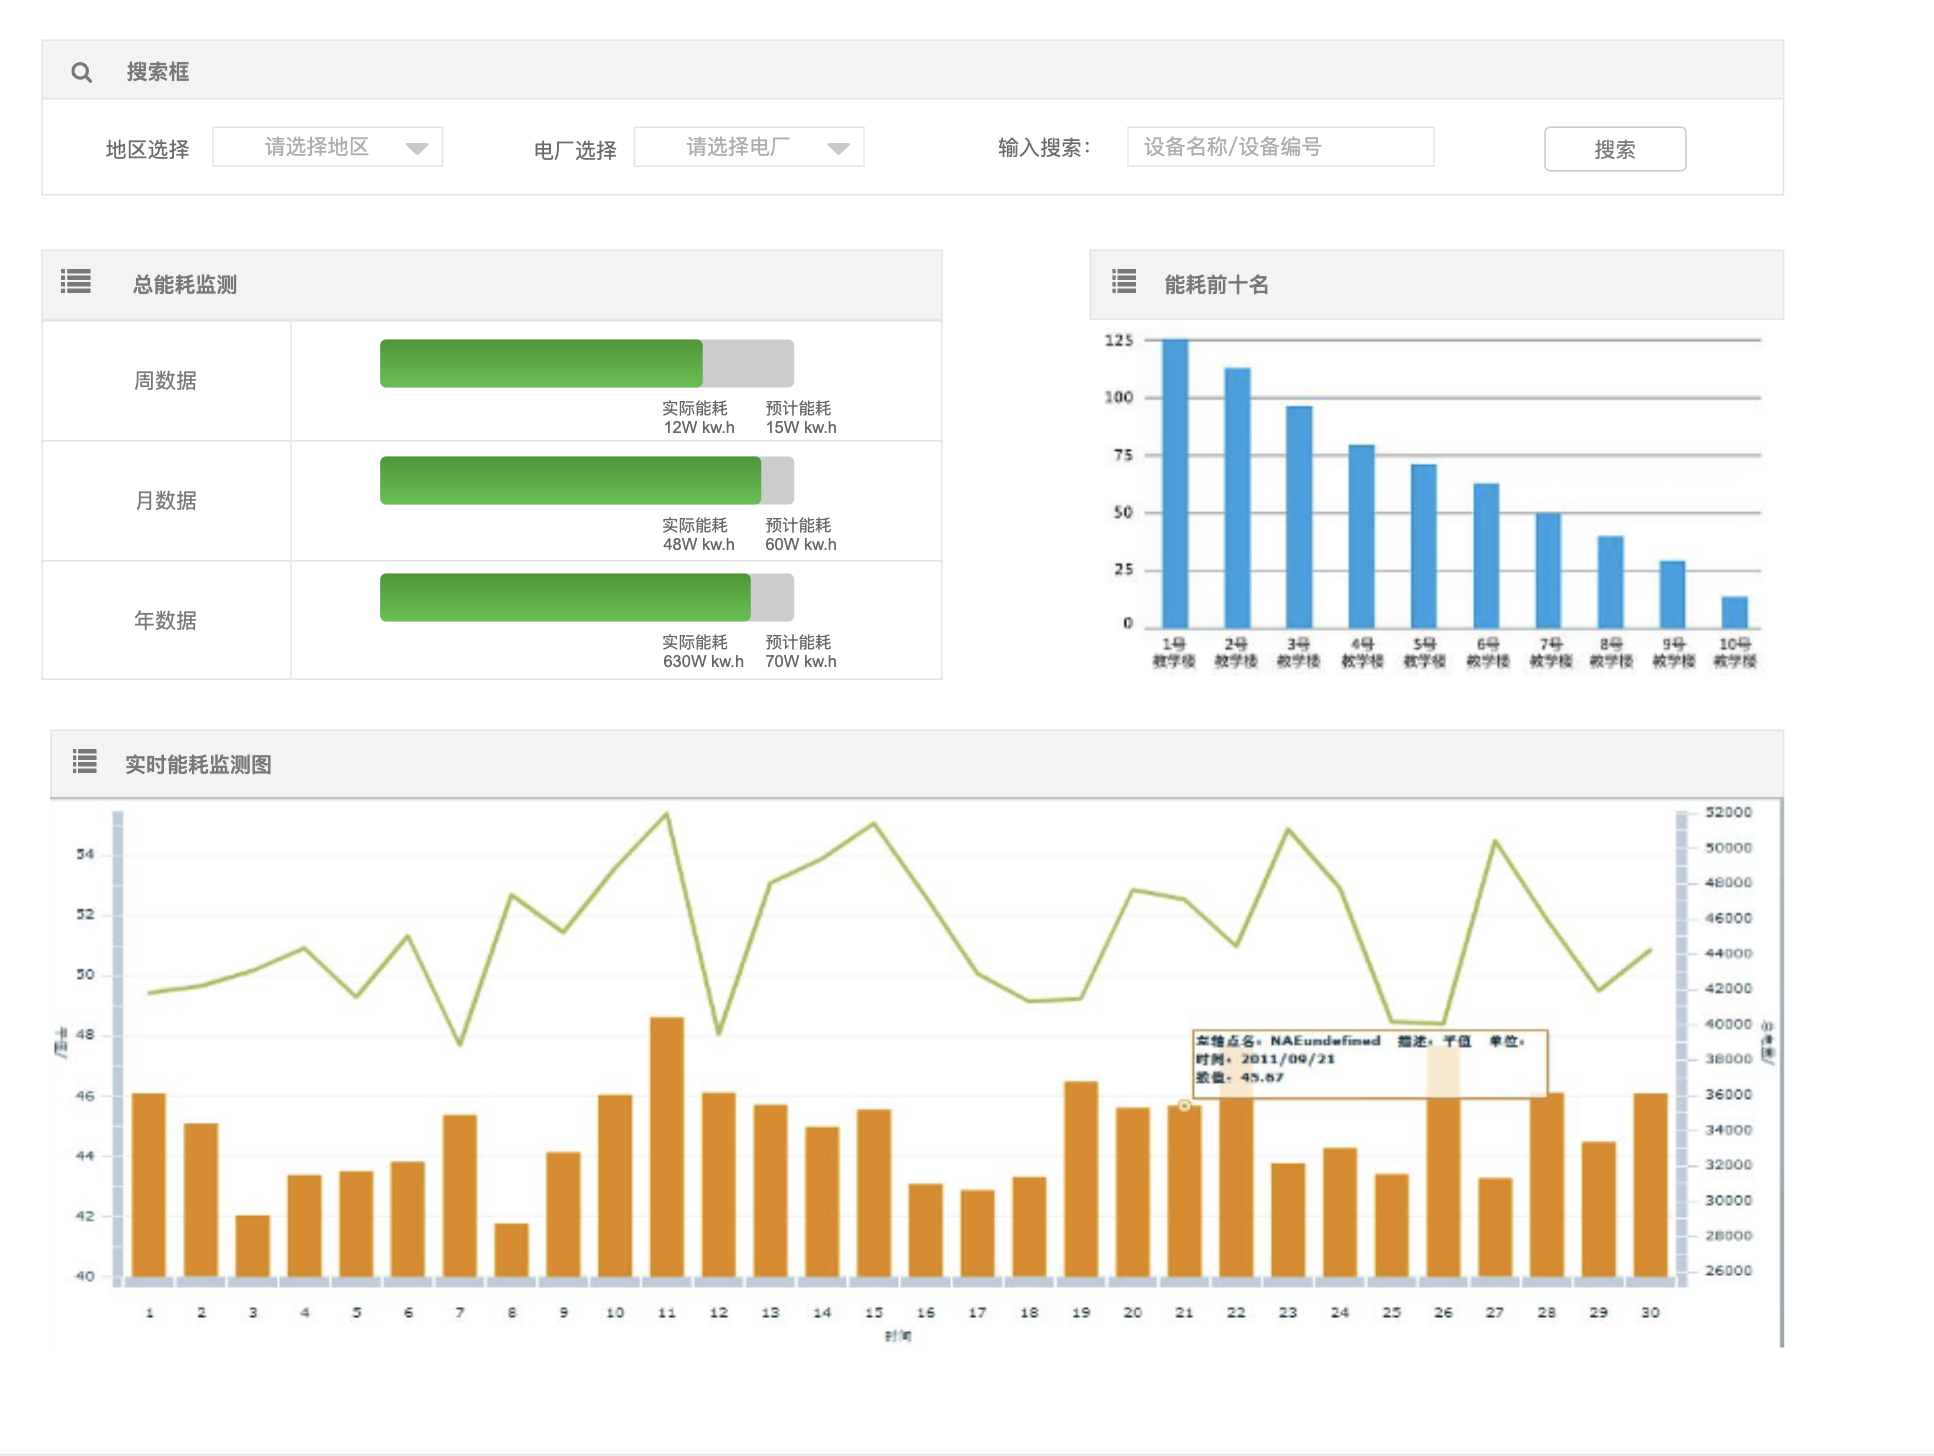Screen dimensions: 1934x1456
Task: Click the 地区选择 dropdown arrow
Action: (417, 148)
